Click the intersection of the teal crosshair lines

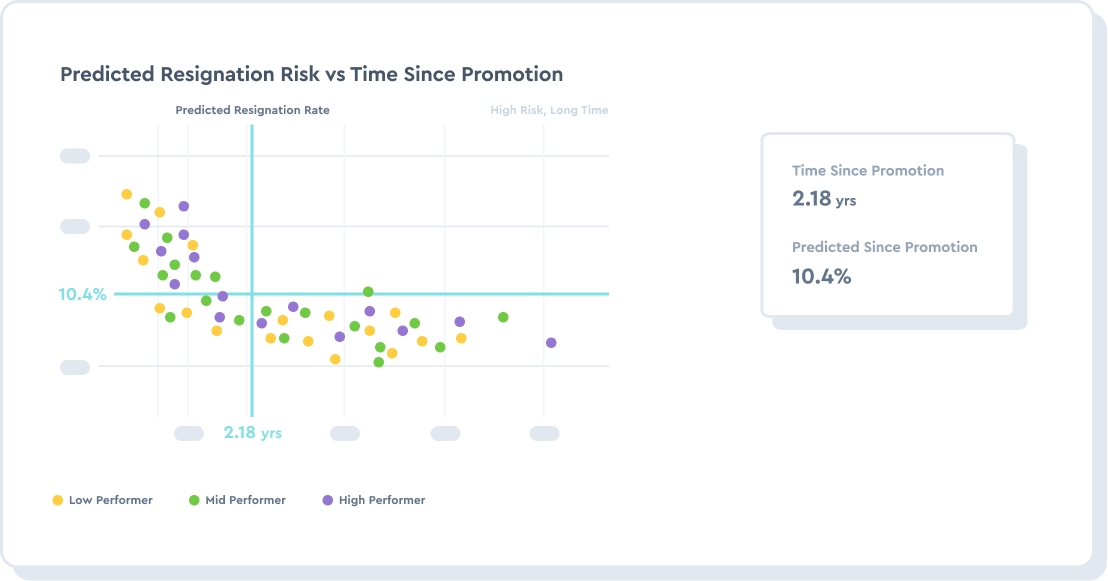point(252,294)
